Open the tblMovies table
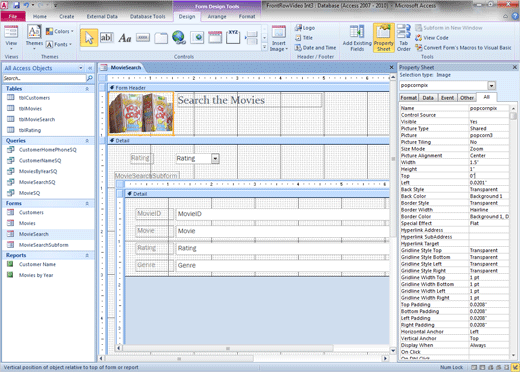 click(30, 108)
